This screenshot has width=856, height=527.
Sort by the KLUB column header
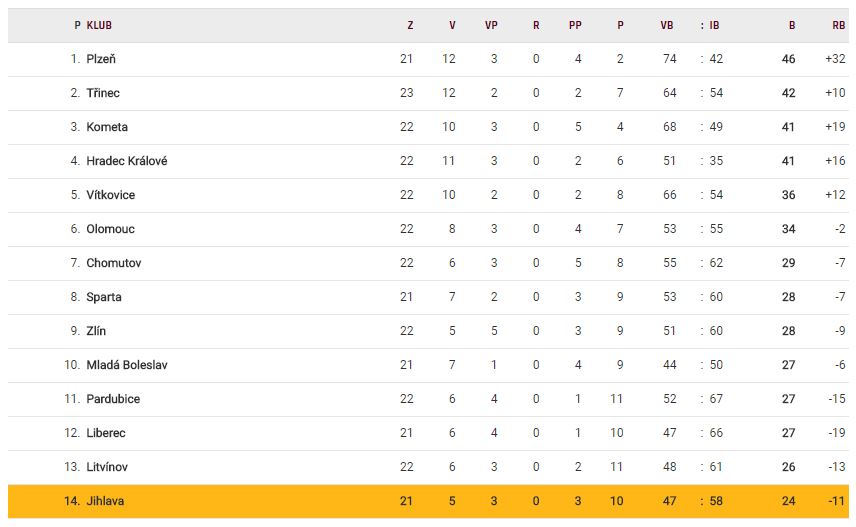tap(99, 25)
